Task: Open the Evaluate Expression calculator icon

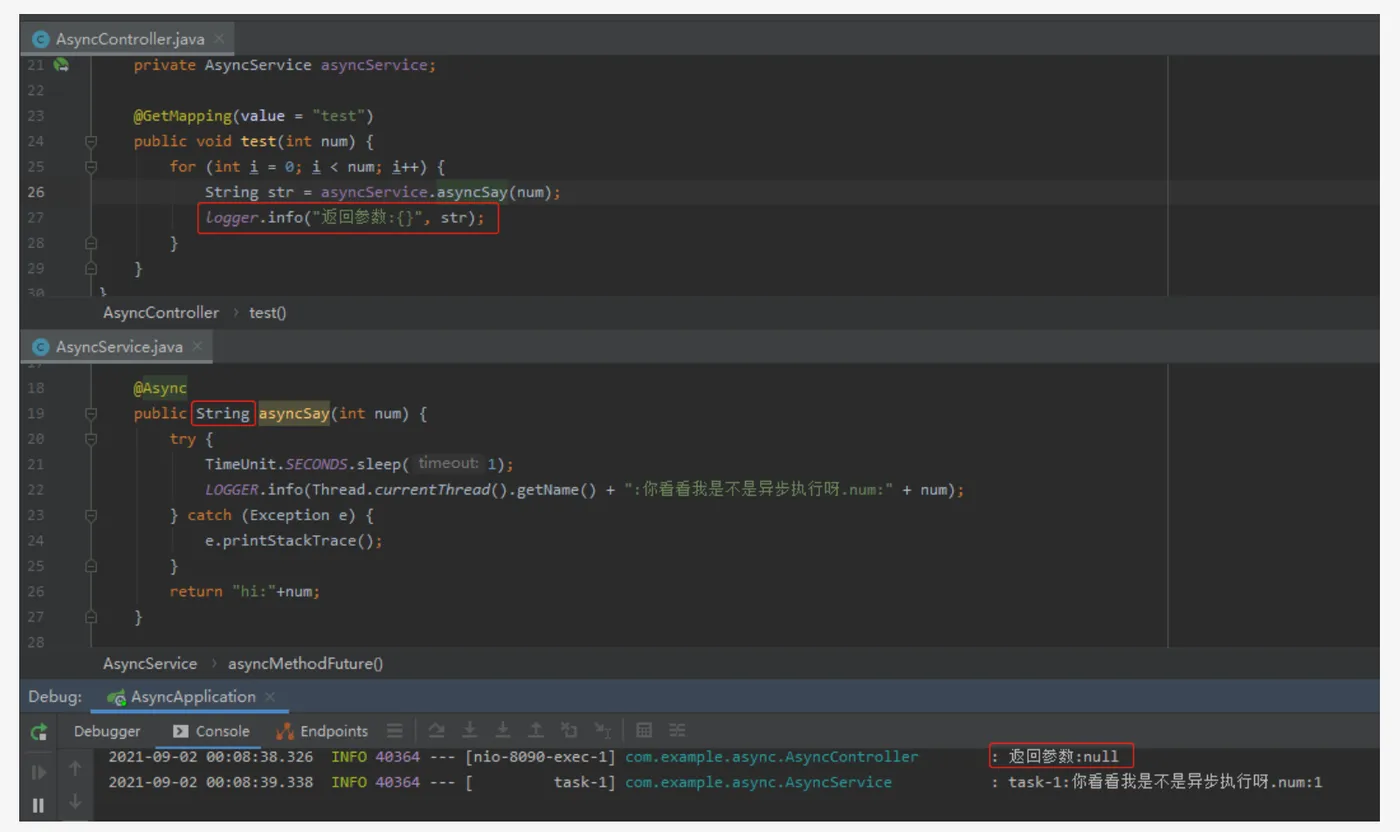Action: 644,731
